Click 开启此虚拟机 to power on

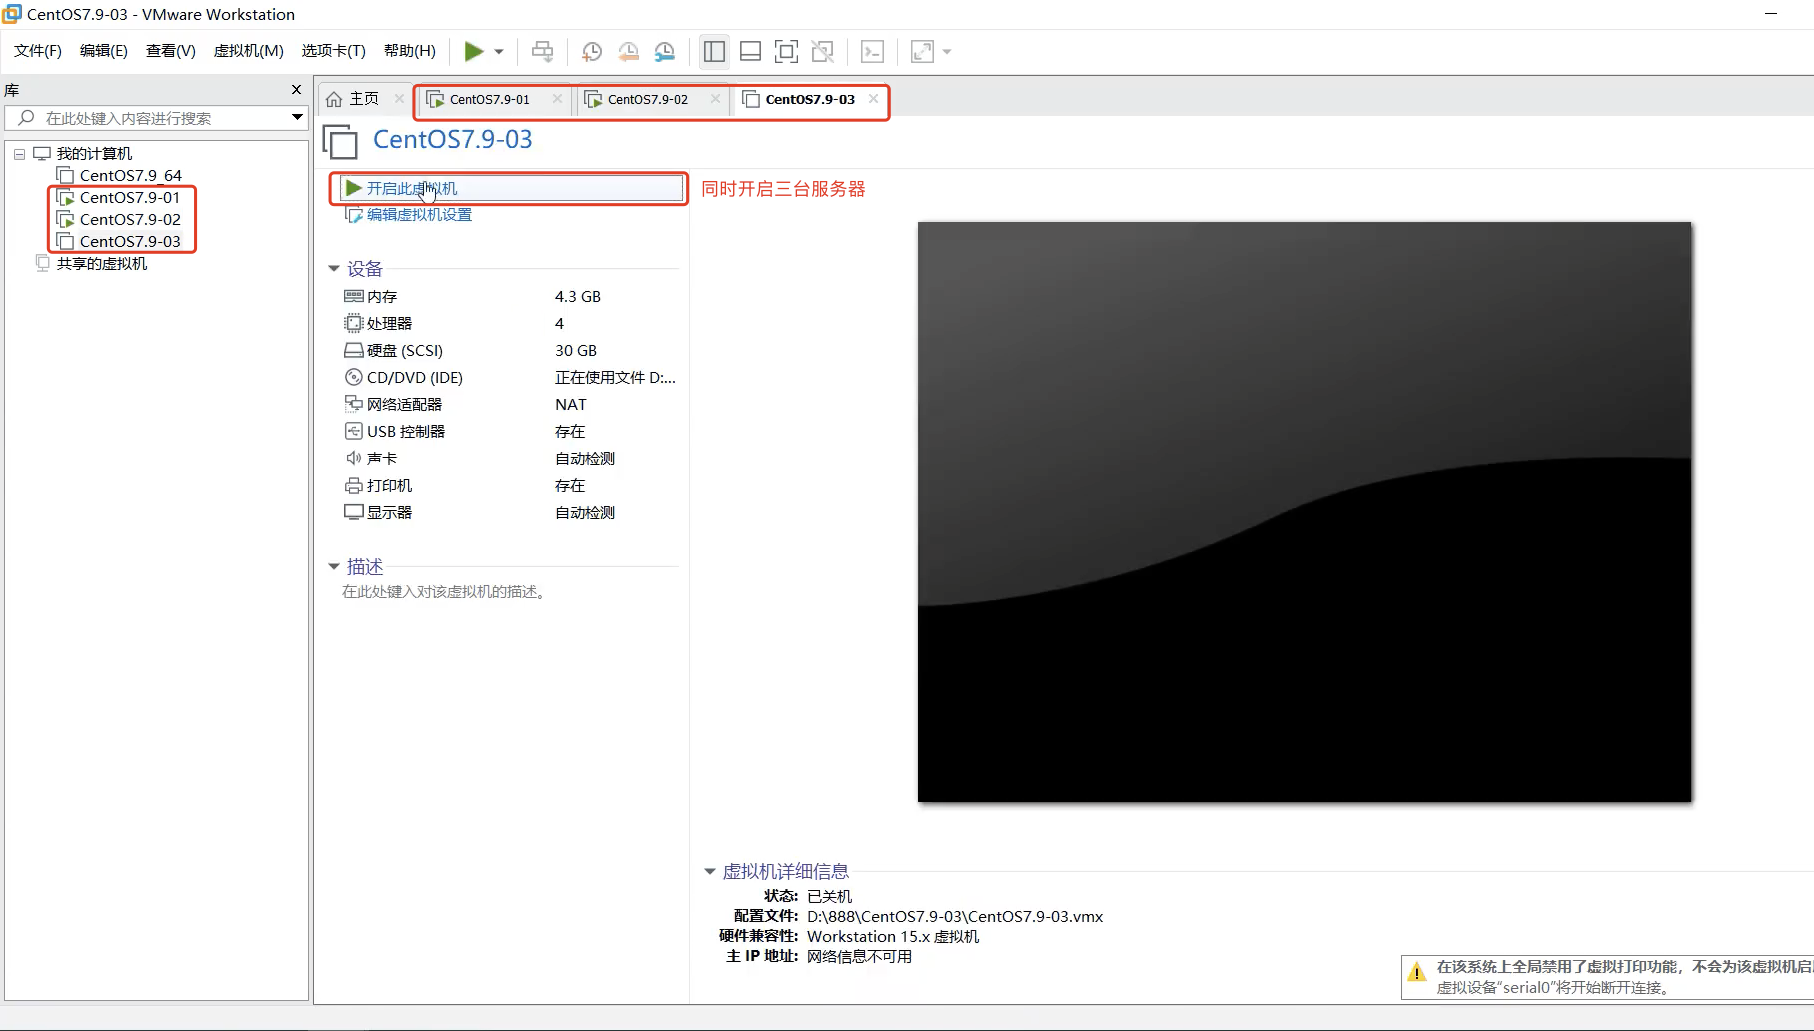[x=511, y=188]
